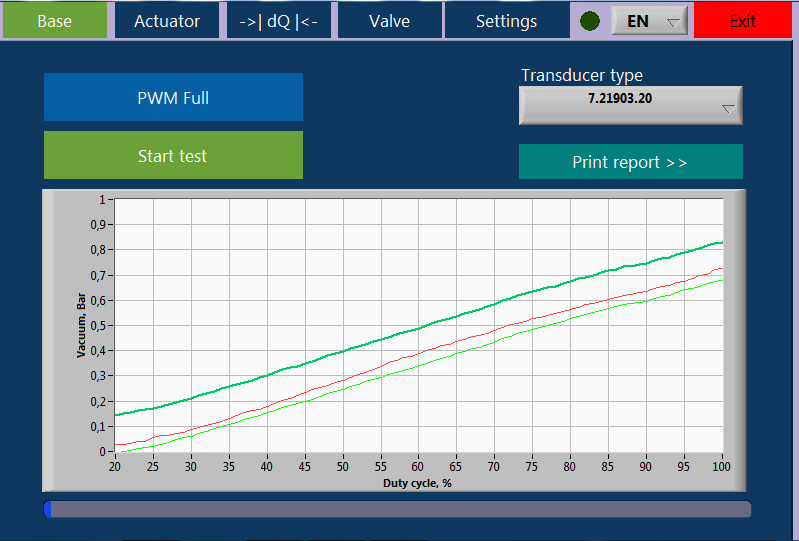Expand the Transducer type 7.21903.20 dropdown
This screenshot has height=541, width=799.
[630, 105]
